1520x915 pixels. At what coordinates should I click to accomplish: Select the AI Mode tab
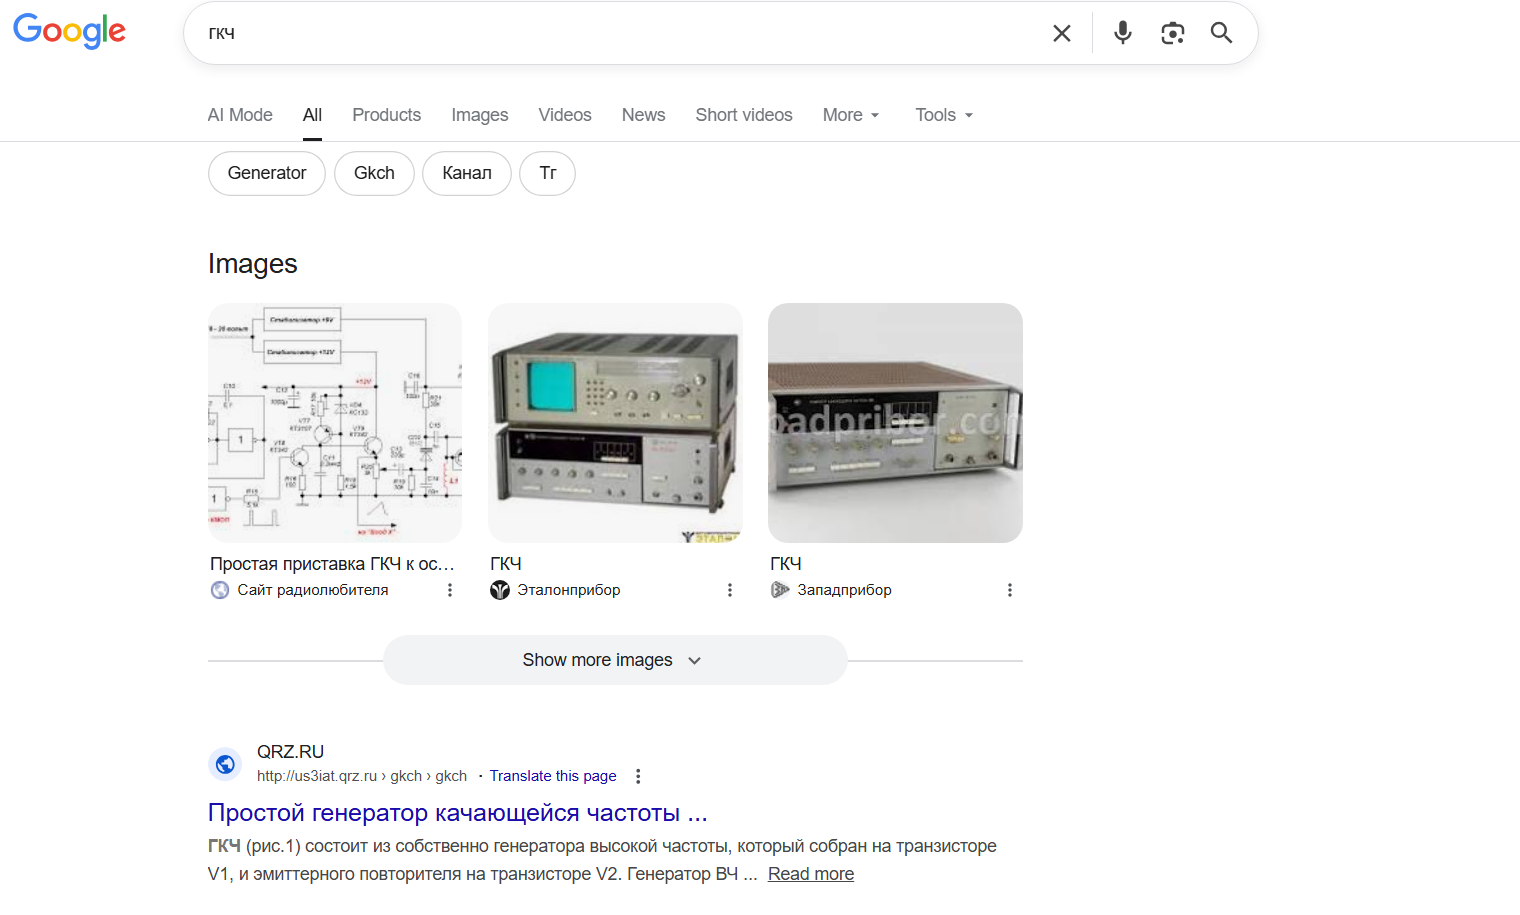(x=240, y=115)
